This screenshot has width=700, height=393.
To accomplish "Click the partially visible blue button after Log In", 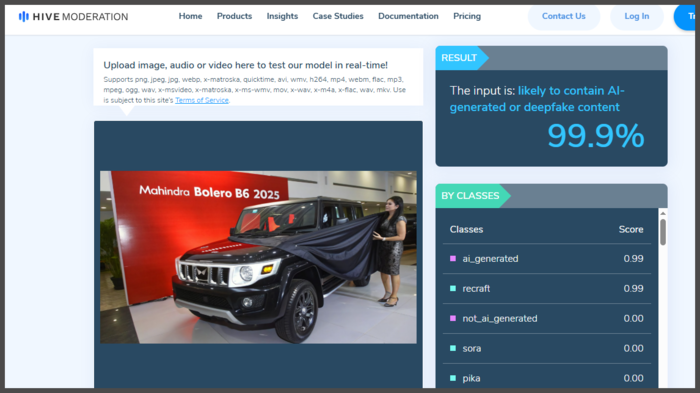I will click(x=685, y=17).
